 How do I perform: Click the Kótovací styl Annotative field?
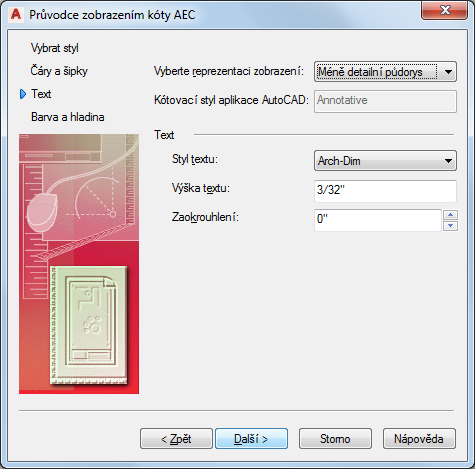[385, 101]
